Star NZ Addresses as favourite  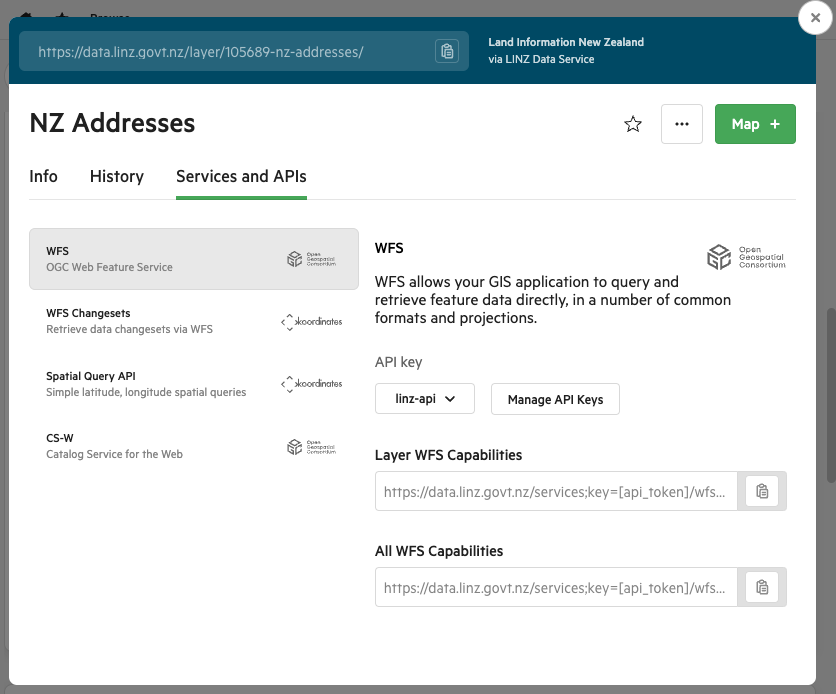coord(633,124)
